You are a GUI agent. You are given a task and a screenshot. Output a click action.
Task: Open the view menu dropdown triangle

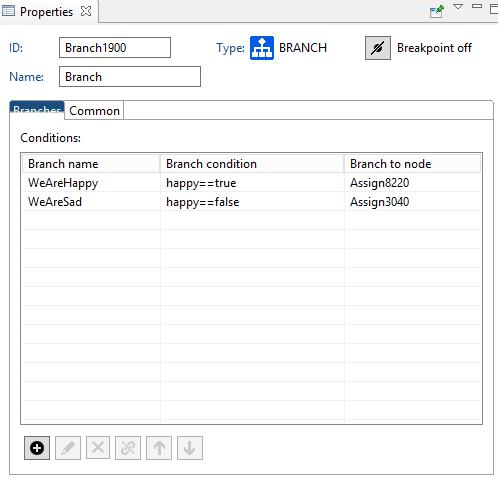pyautogui.click(x=458, y=7)
